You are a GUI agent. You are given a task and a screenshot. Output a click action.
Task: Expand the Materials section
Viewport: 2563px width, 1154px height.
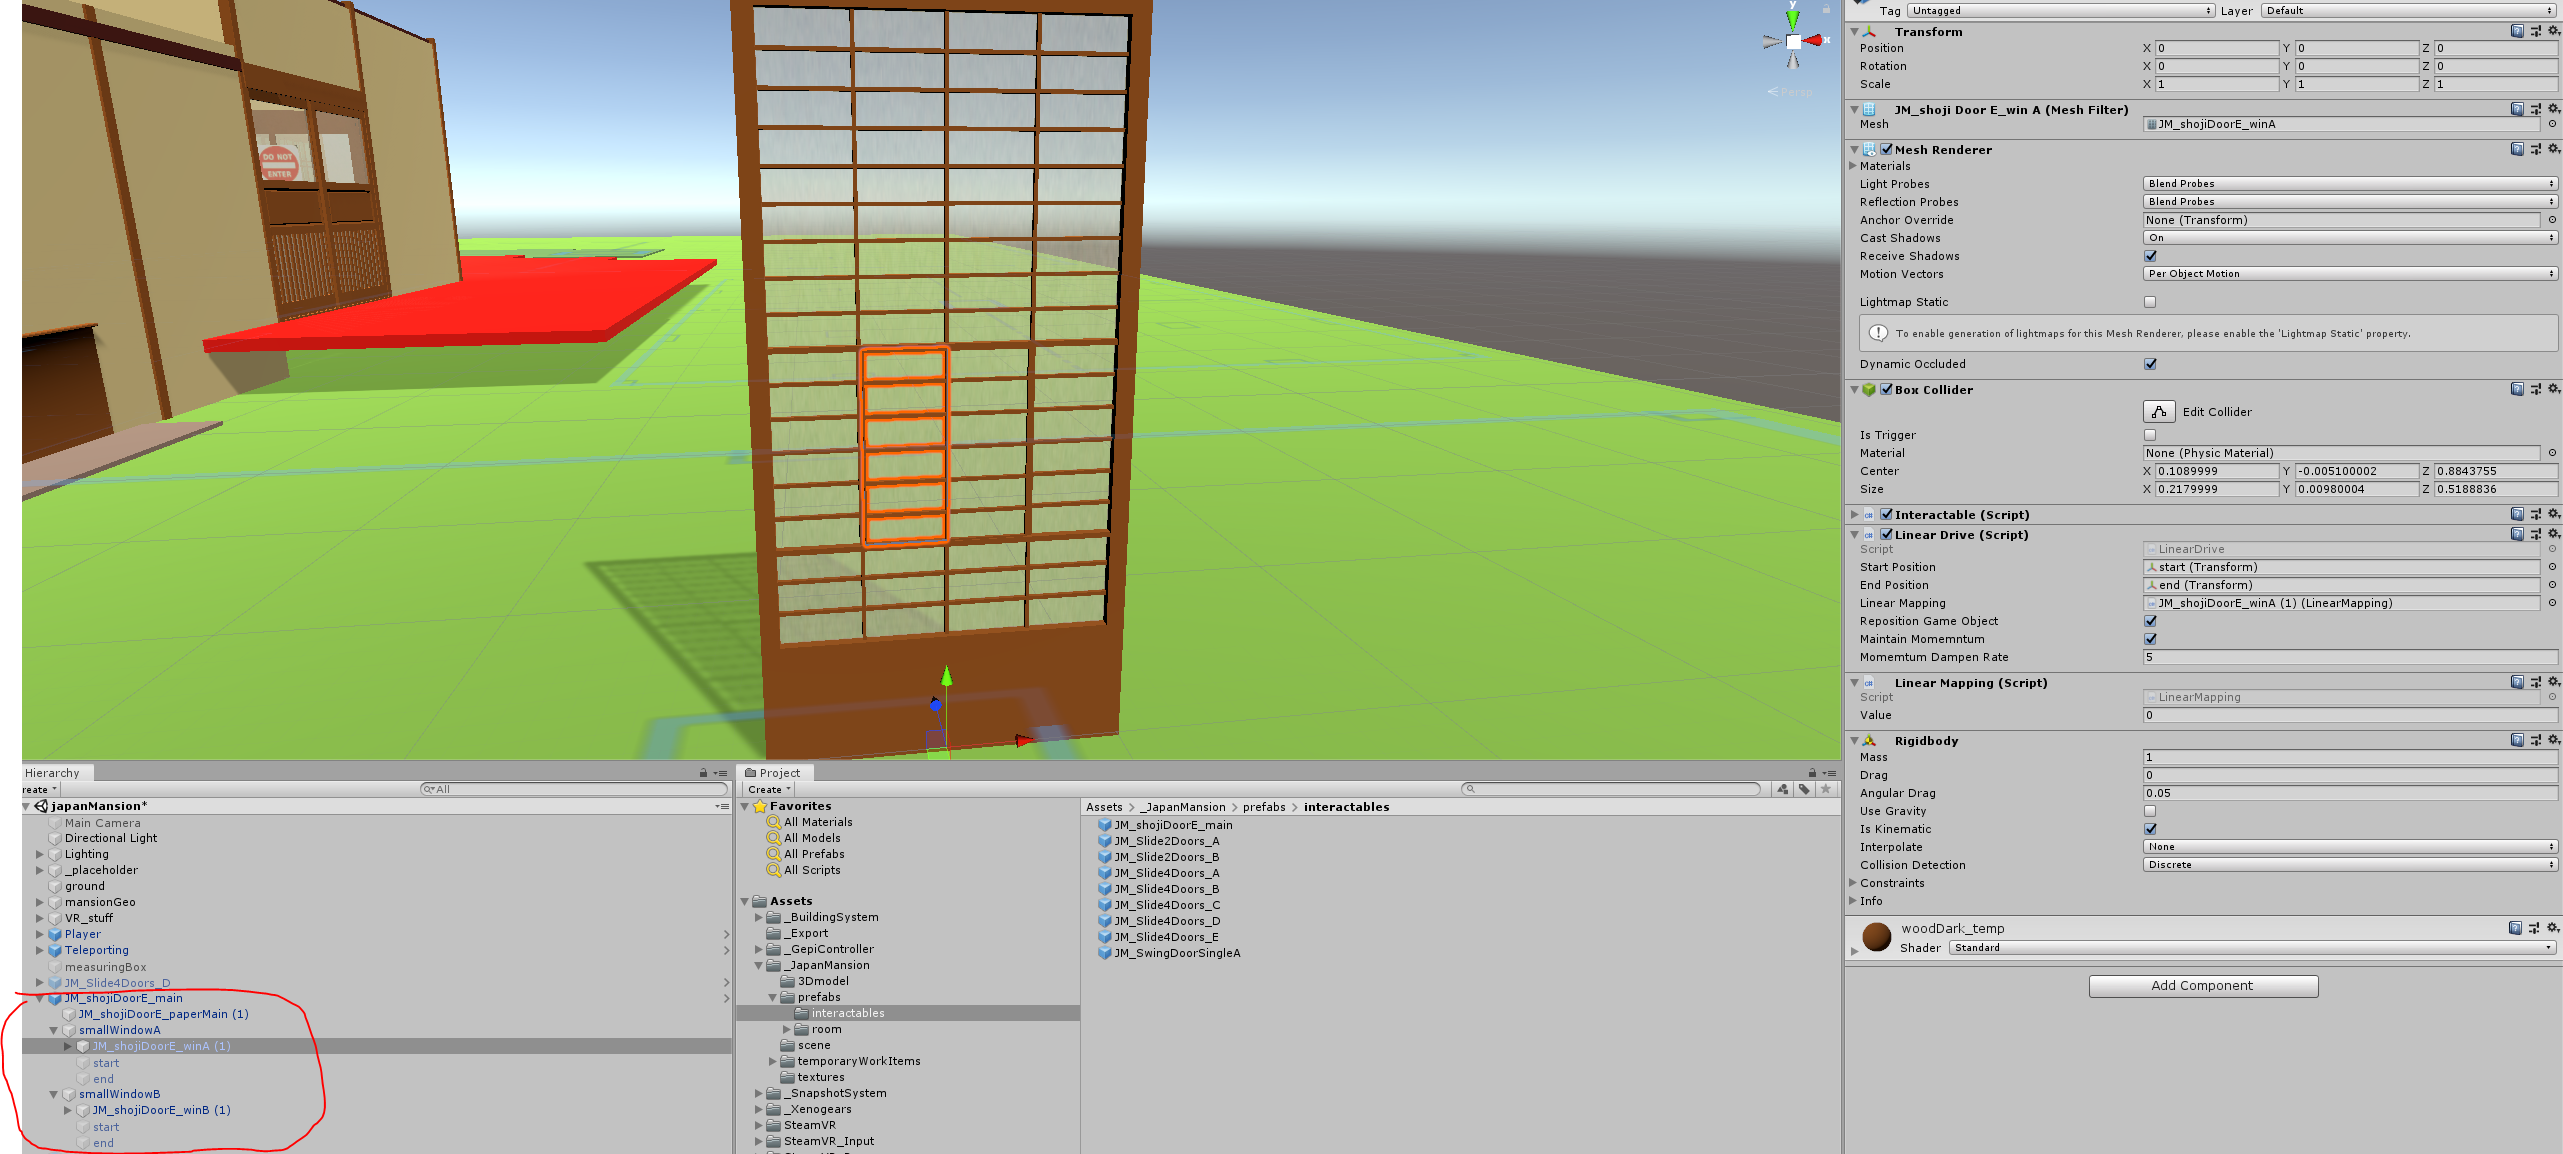point(1853,166)
